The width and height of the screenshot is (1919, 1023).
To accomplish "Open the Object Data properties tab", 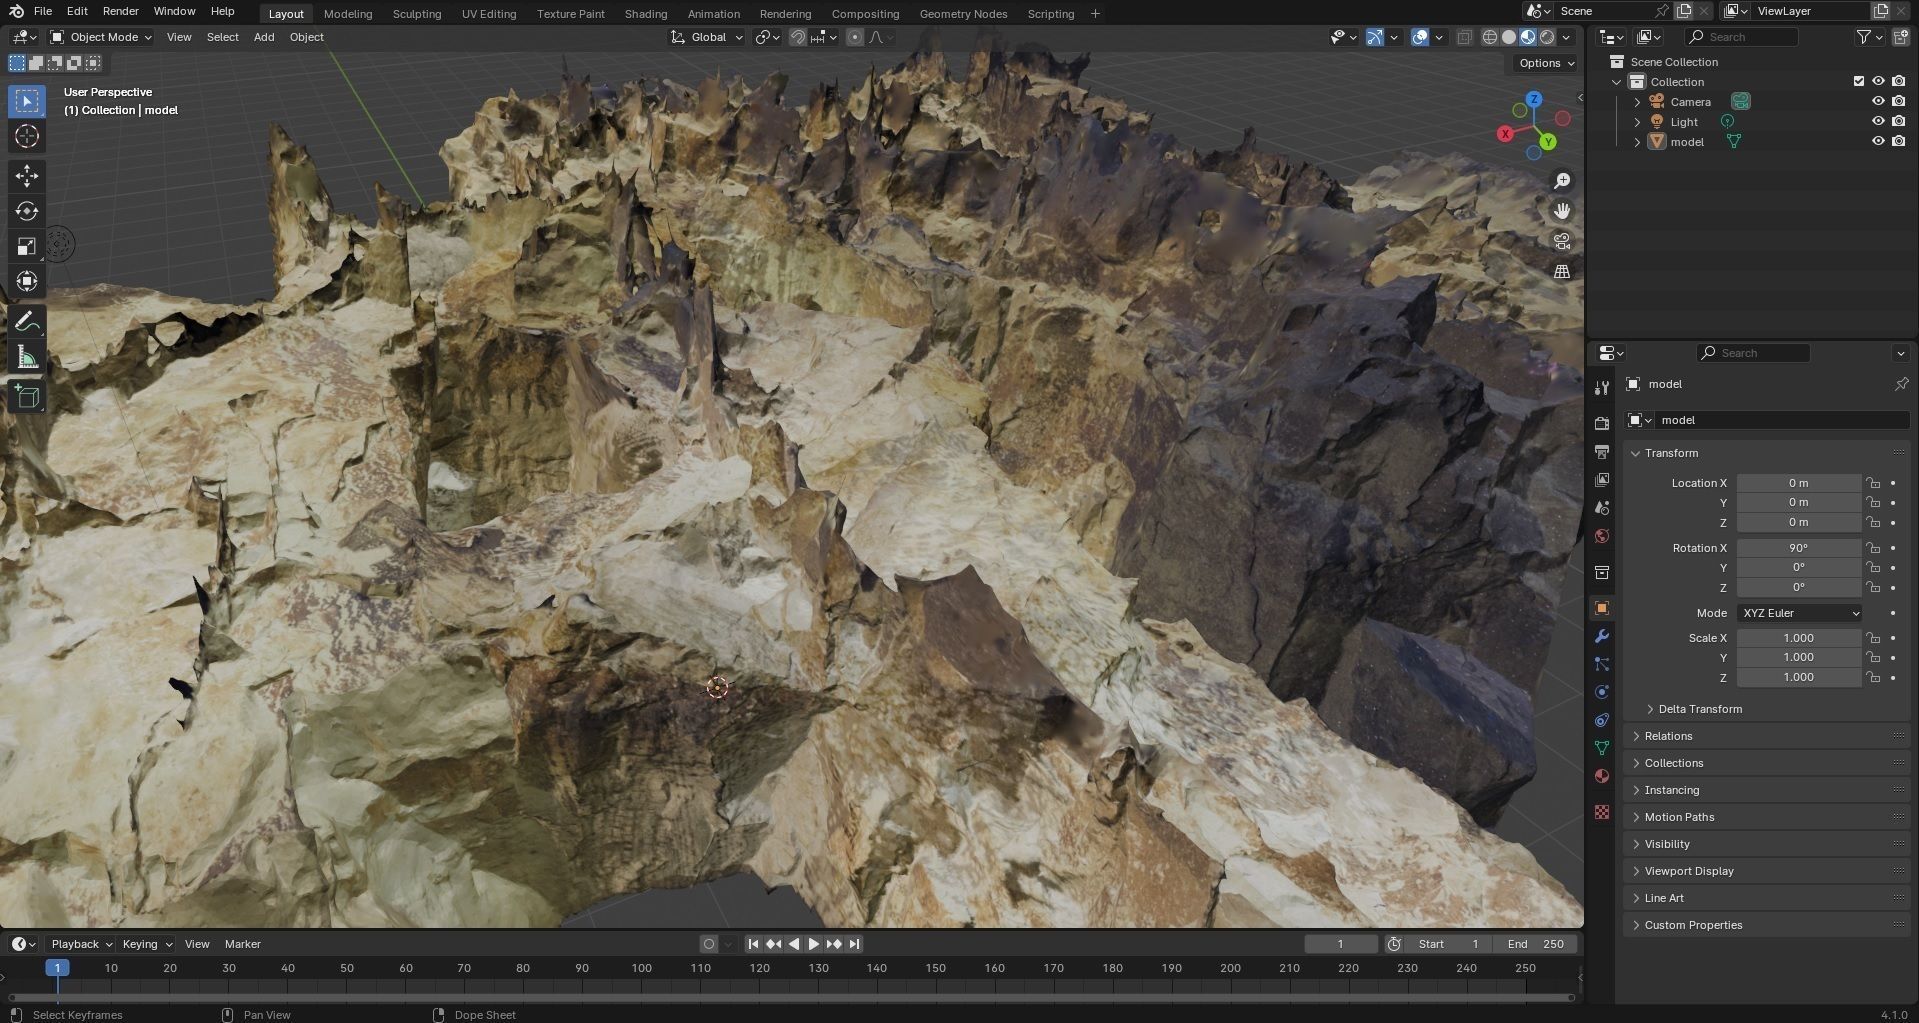I will [x=1602, y=748].
